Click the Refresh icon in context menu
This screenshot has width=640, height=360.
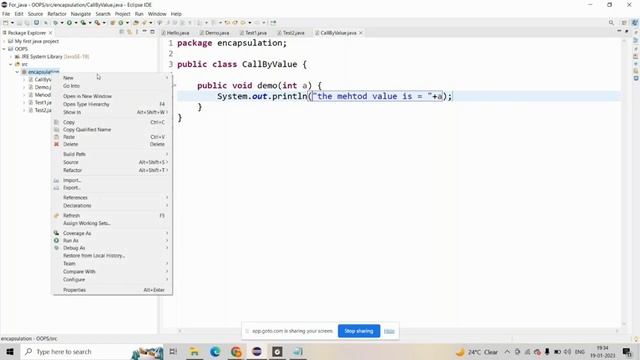56,215
